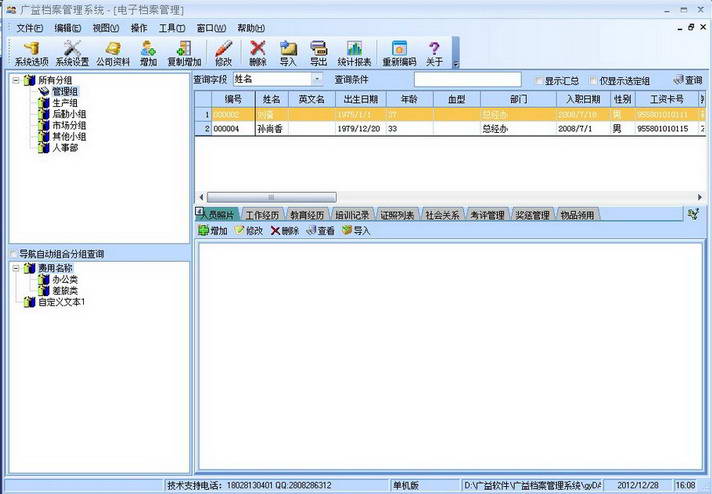Open 工具 menu
This screenshot has width=712, height=494.
[172, 28]
